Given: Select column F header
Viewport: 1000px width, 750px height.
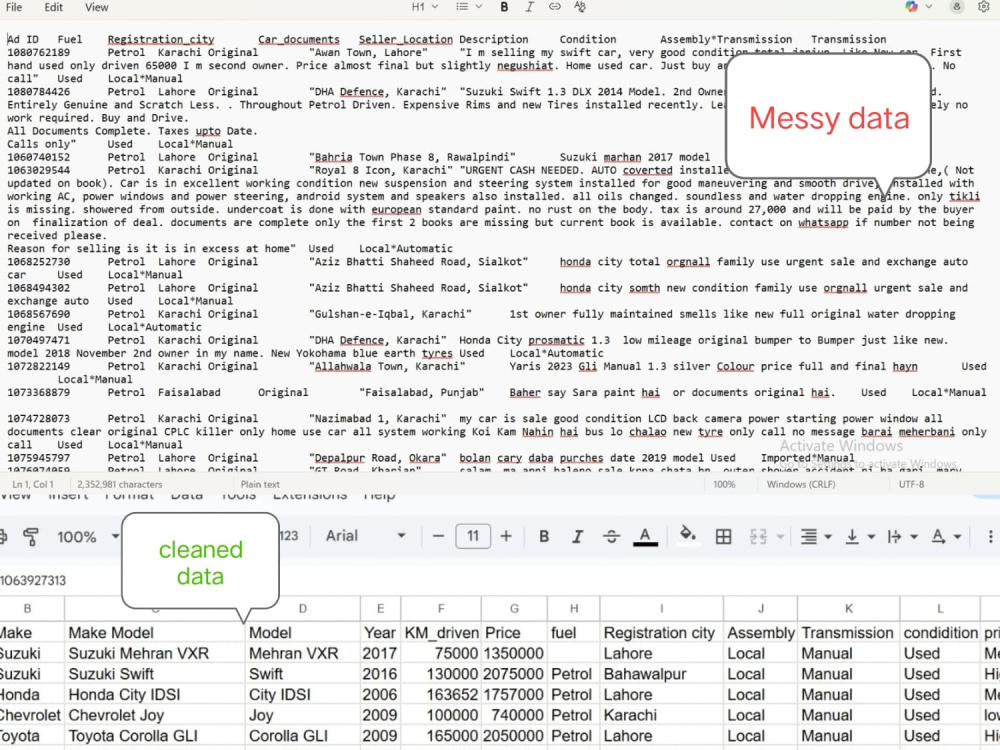Looking at the screenshot, I should (x=441, y=608).
